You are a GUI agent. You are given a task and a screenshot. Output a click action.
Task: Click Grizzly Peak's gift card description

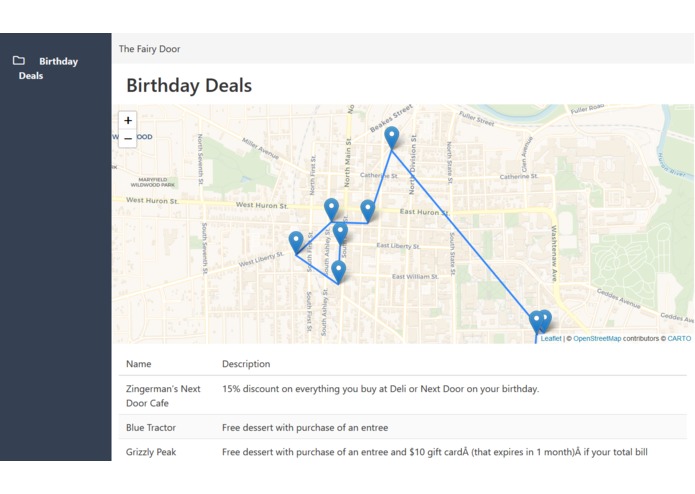click(x=434, y=452)
